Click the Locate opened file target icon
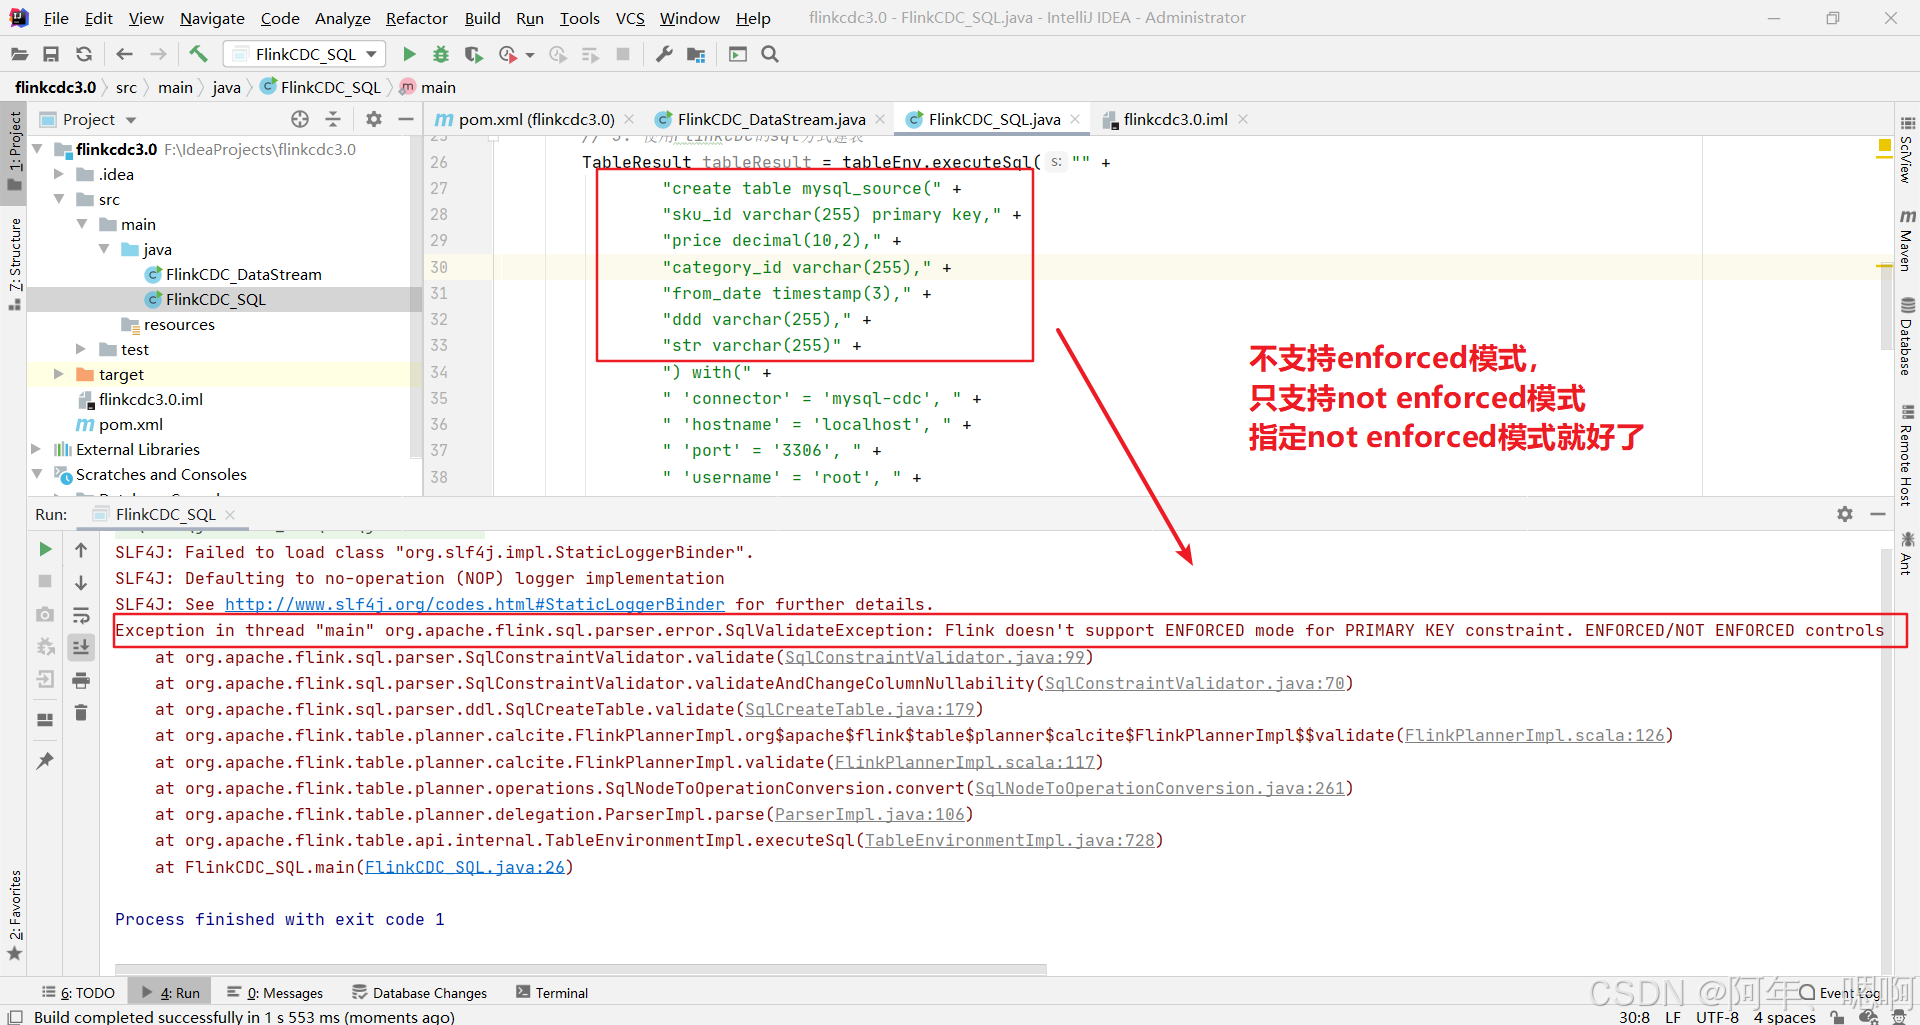1920x1025 pixels. pyautogui.click(x=300, y=120)
